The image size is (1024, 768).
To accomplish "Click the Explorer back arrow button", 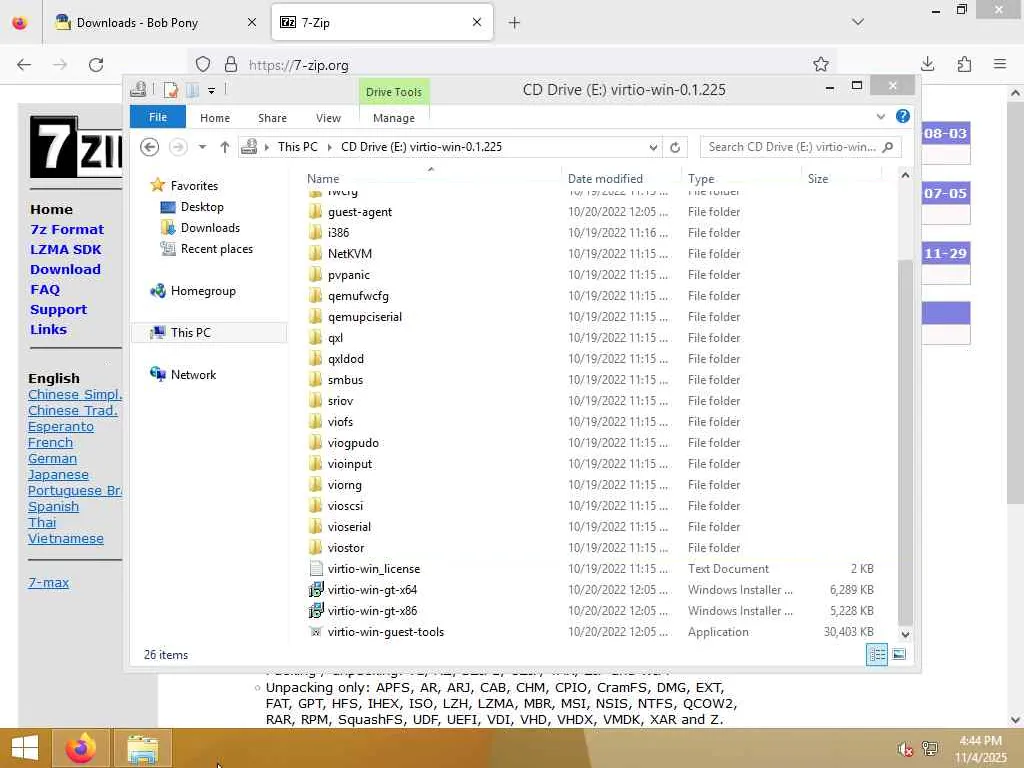I will pos(150,147).
